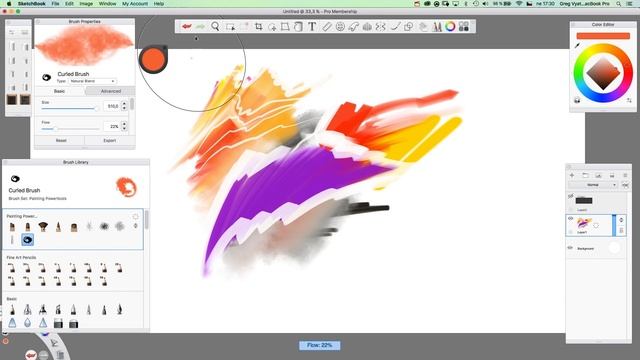
Task: Select the Zoom magnifier tool
Action: point(215,27)
